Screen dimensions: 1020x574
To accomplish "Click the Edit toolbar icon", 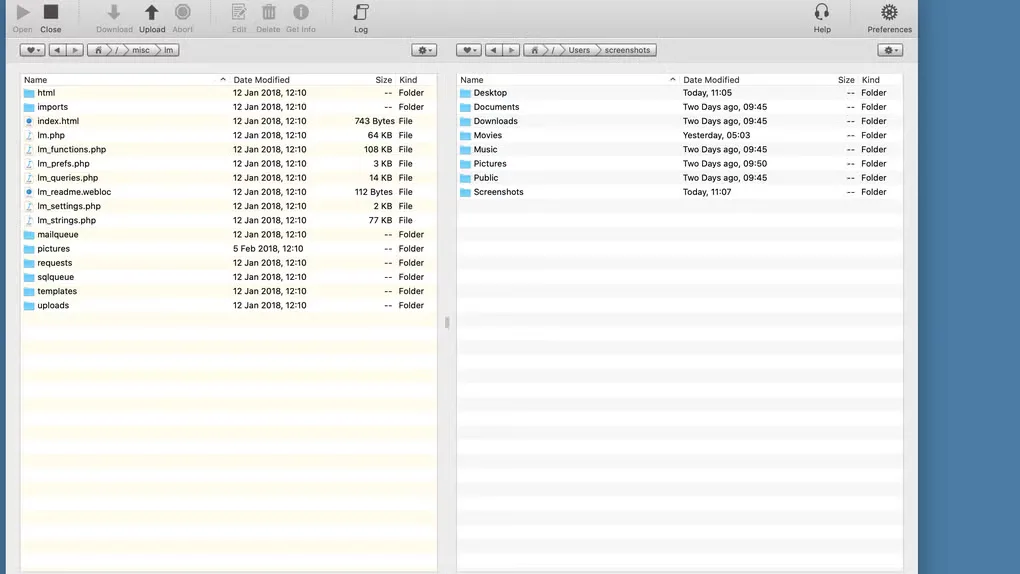I will pos(239,12).
